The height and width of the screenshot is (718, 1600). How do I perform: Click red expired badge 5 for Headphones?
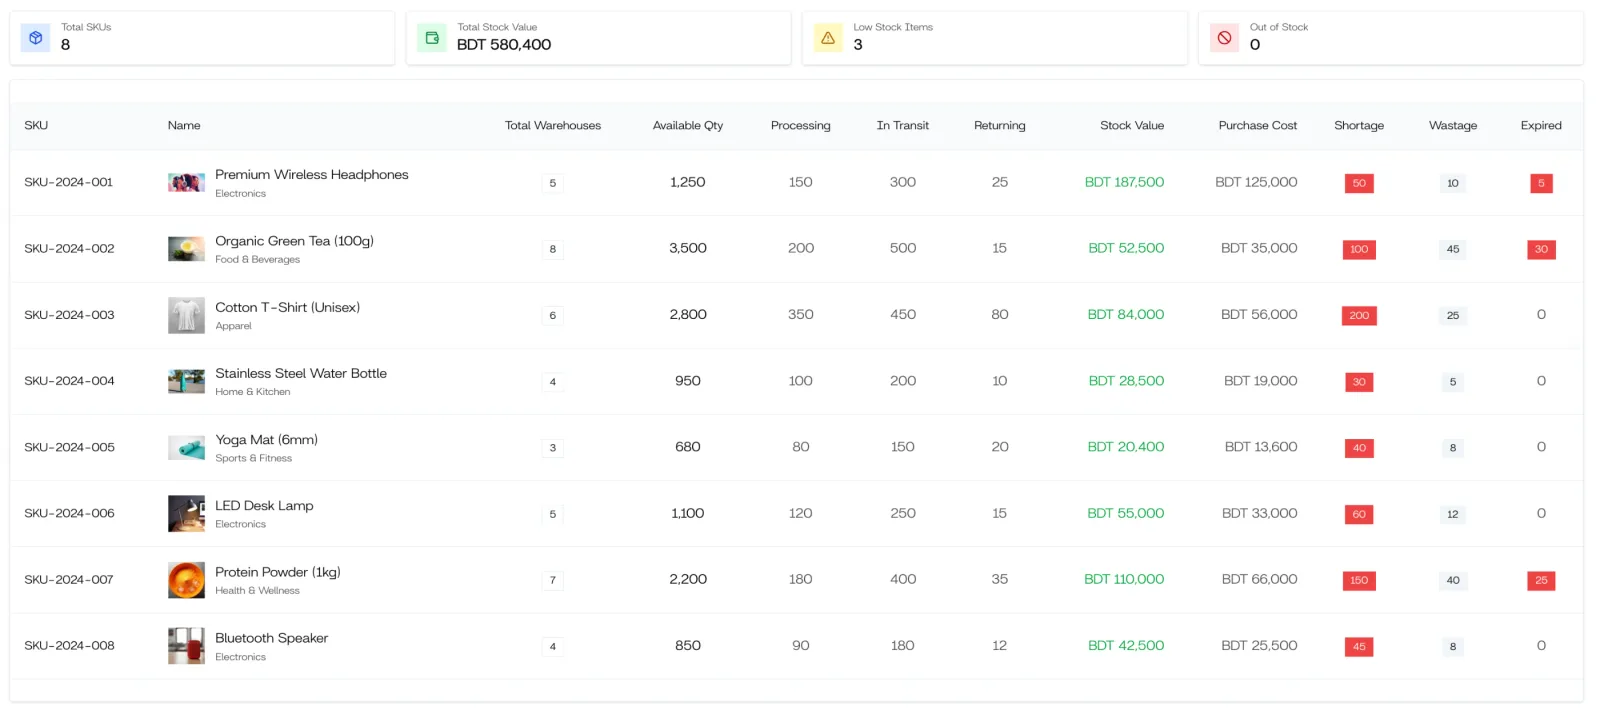click(1541, 183)
